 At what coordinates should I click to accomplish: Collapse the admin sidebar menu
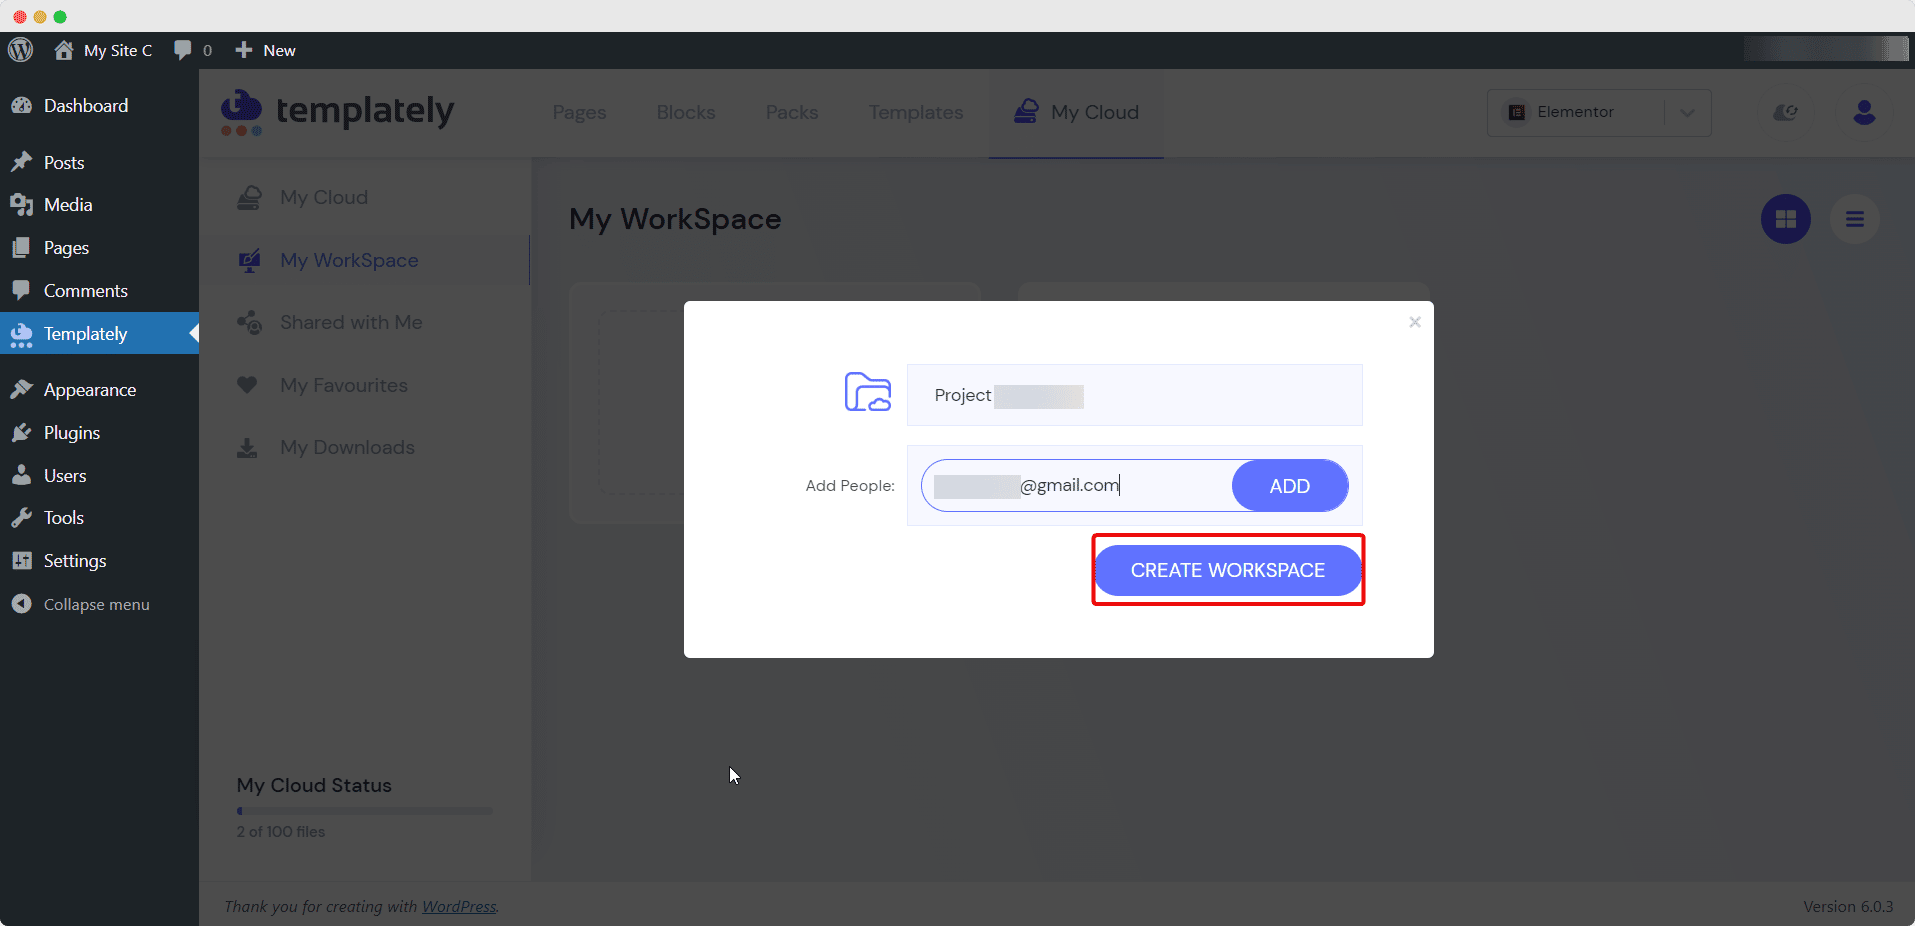click(82, 605)
